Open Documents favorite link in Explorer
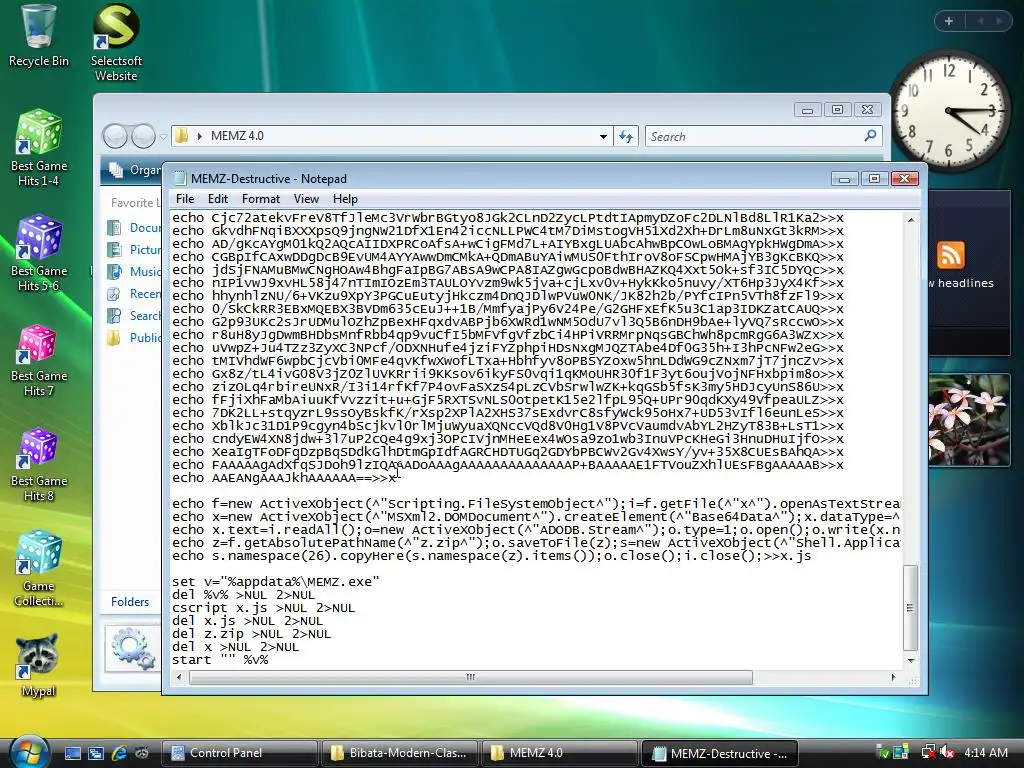 coord(135,227)
